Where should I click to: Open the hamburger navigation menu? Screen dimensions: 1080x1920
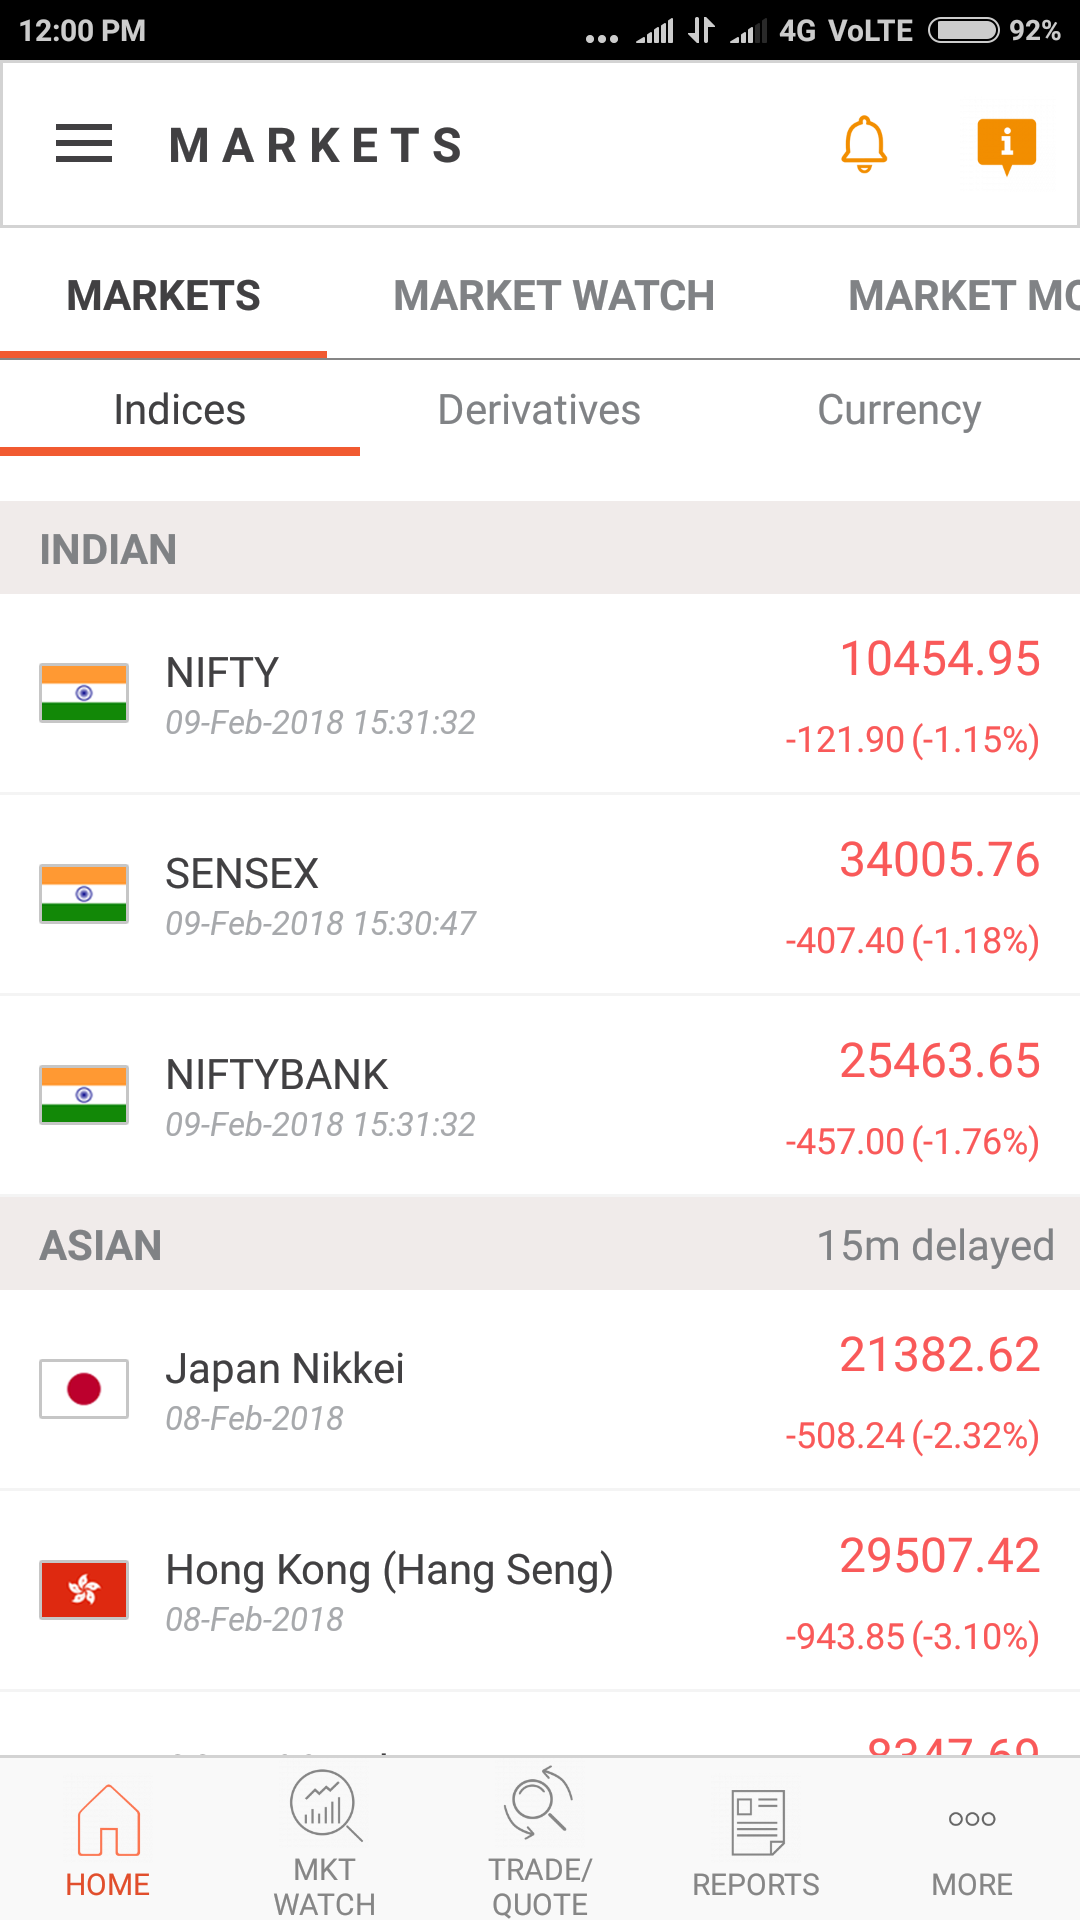(x=84, y=144)
